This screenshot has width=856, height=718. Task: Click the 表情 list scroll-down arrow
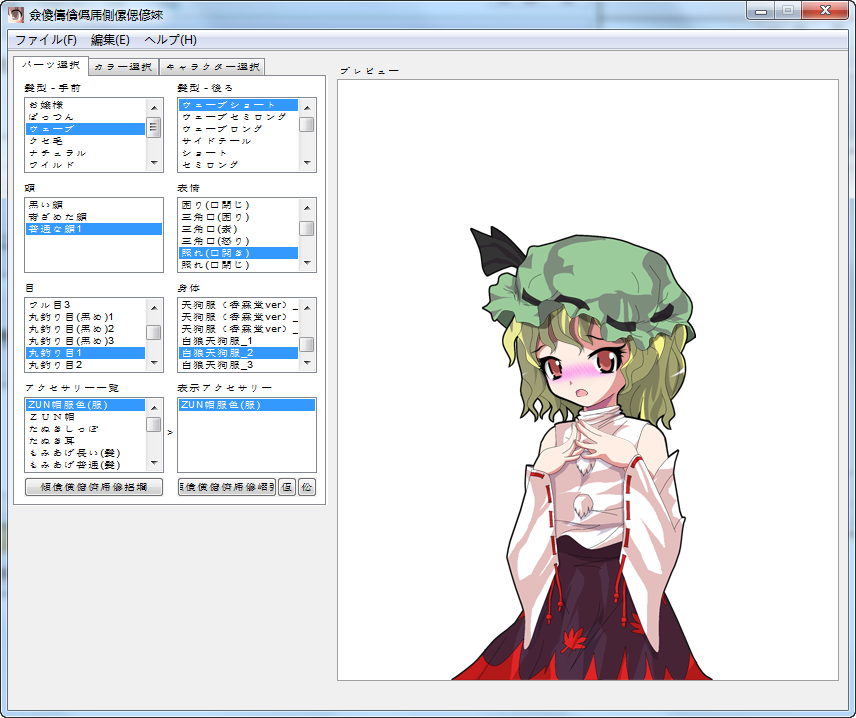(307, 263)
